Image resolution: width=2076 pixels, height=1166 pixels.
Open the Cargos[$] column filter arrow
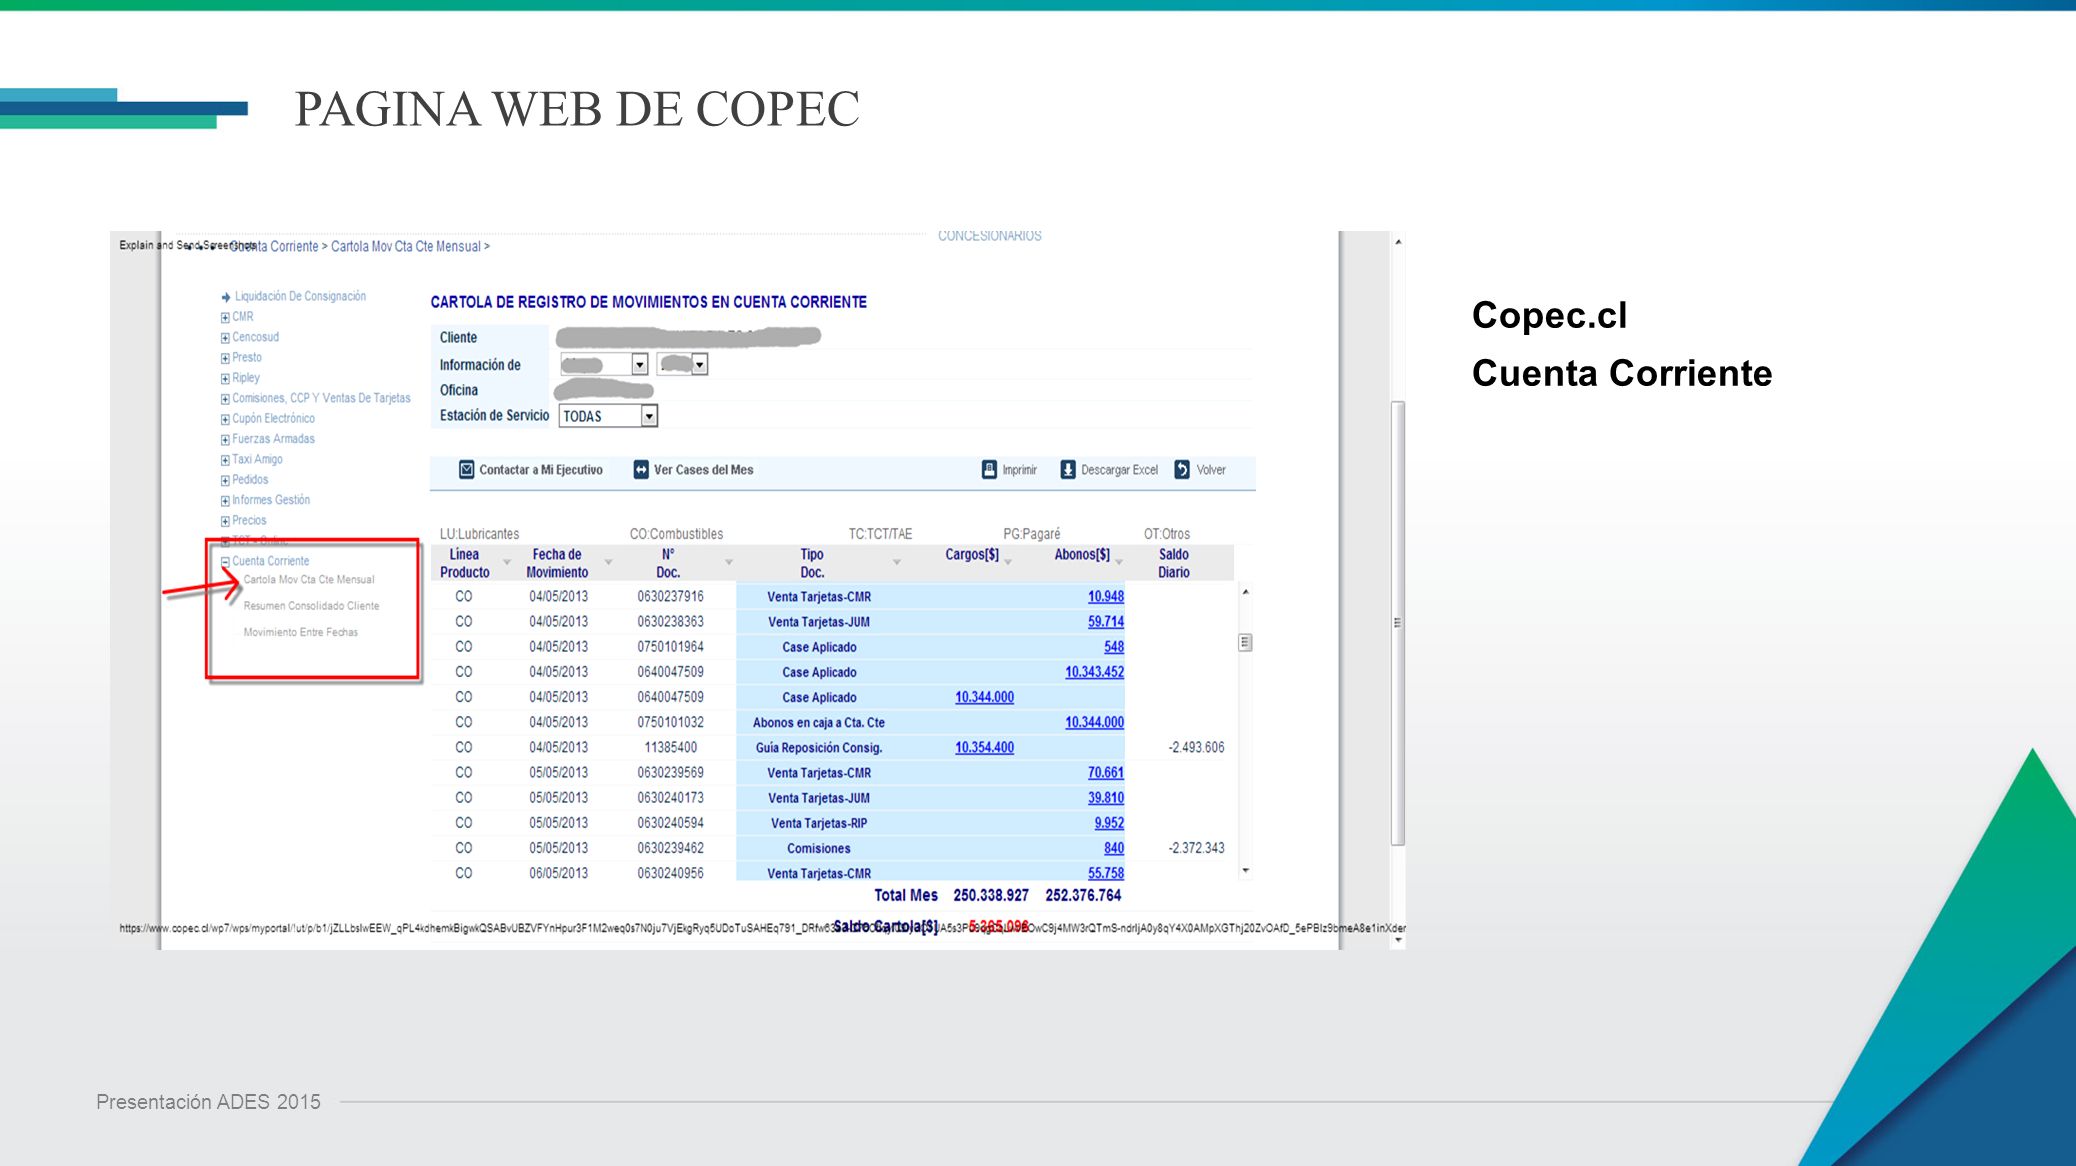(1008, 563)
